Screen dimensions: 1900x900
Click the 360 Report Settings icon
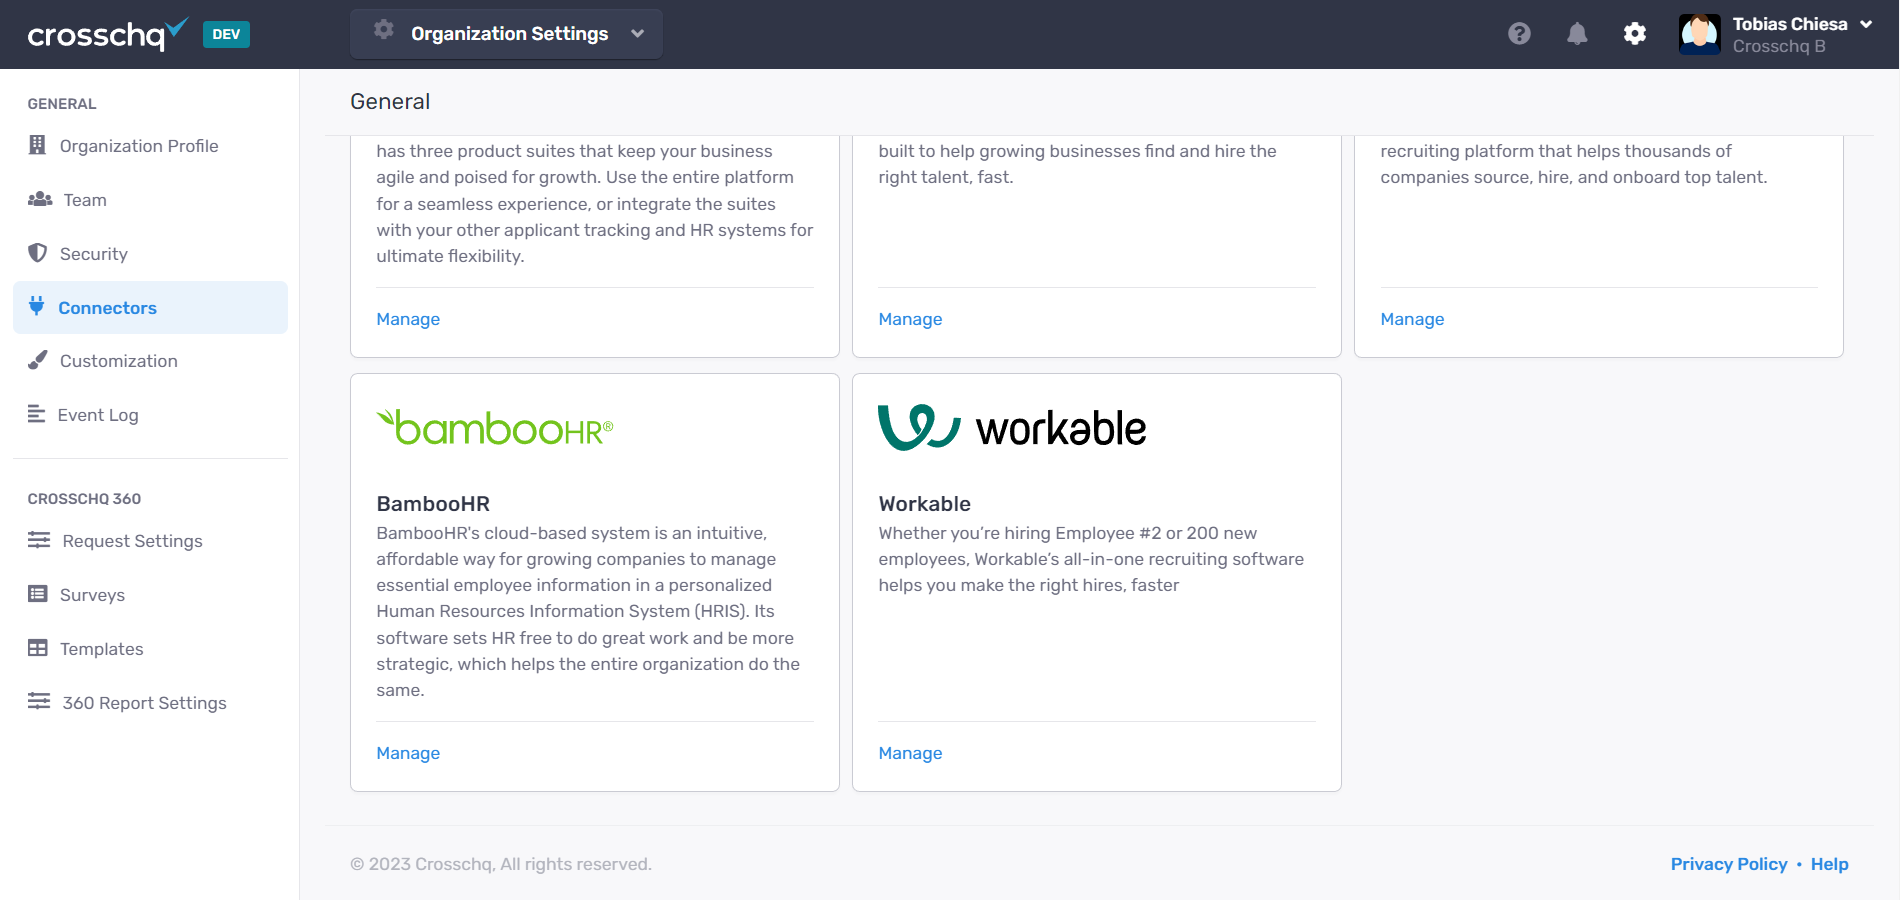[x=39, y=702]
